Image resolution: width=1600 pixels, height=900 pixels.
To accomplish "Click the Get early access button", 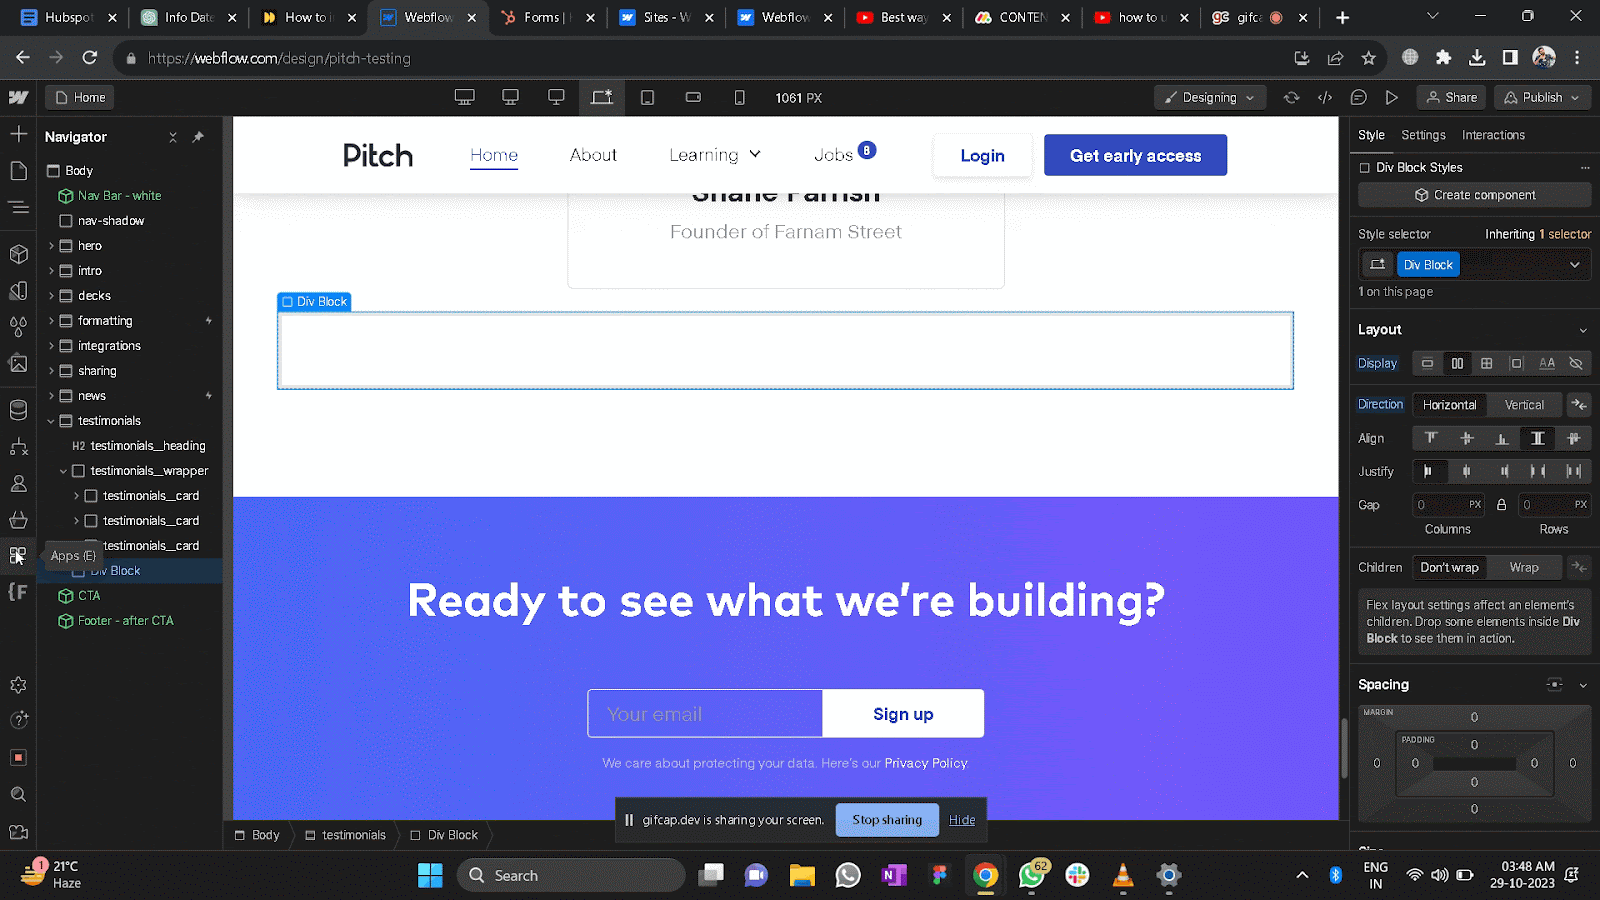I will pos(1135,155).
